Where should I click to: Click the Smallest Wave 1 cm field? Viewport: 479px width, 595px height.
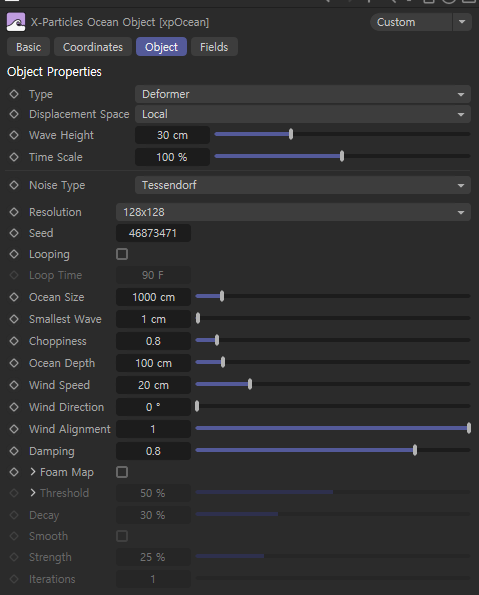[153, 319]
